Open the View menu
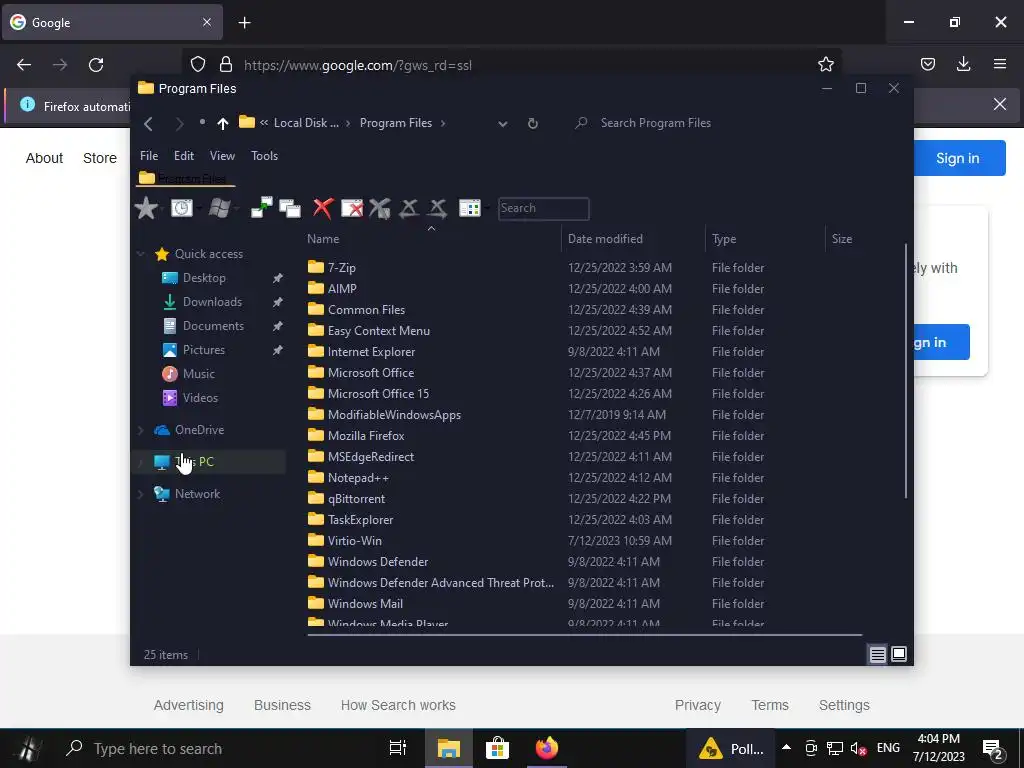The image size is (1024, 768). point(222,156)
